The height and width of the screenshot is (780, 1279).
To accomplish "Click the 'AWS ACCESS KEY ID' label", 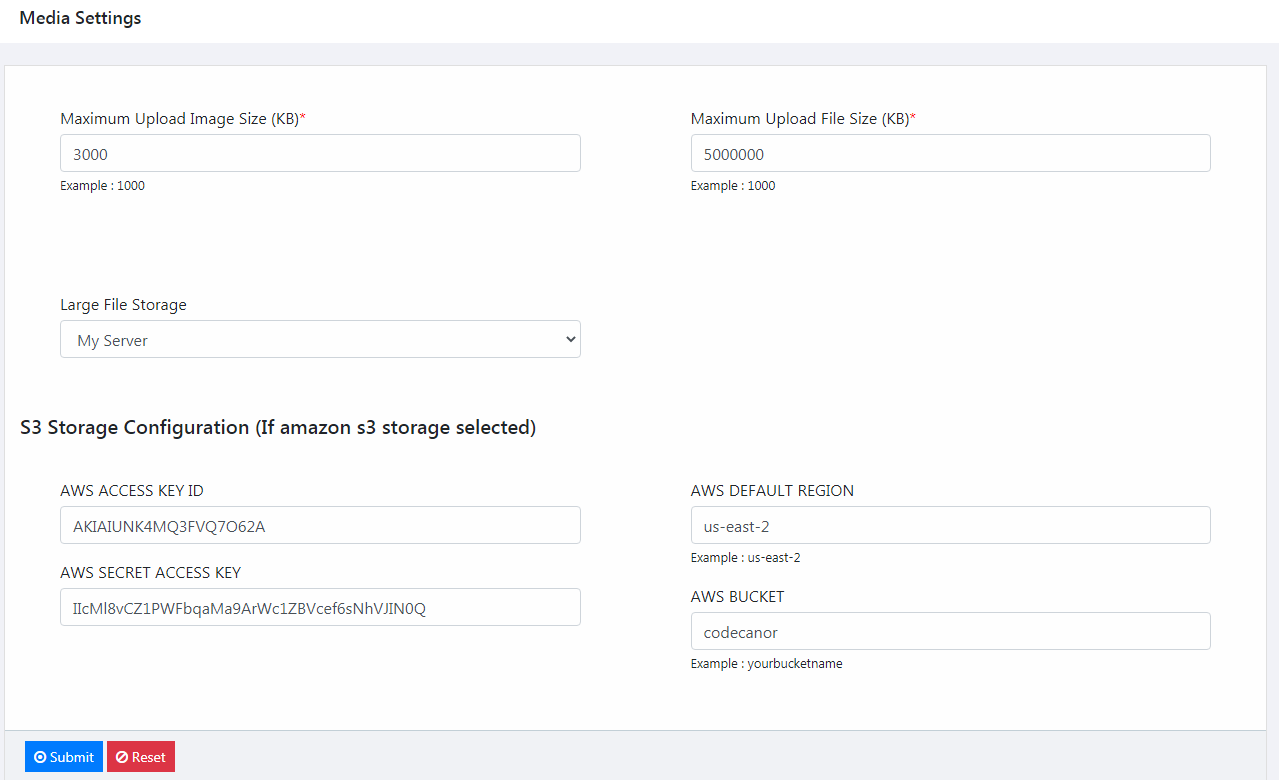I will click(x=132, y=490).
